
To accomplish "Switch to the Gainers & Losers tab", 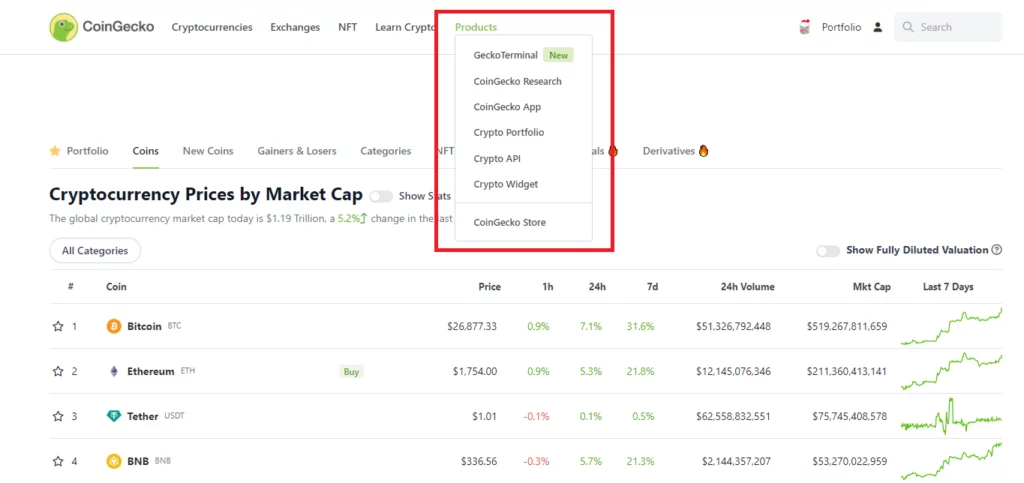I will pyautogui.click(x=297, y=151).
